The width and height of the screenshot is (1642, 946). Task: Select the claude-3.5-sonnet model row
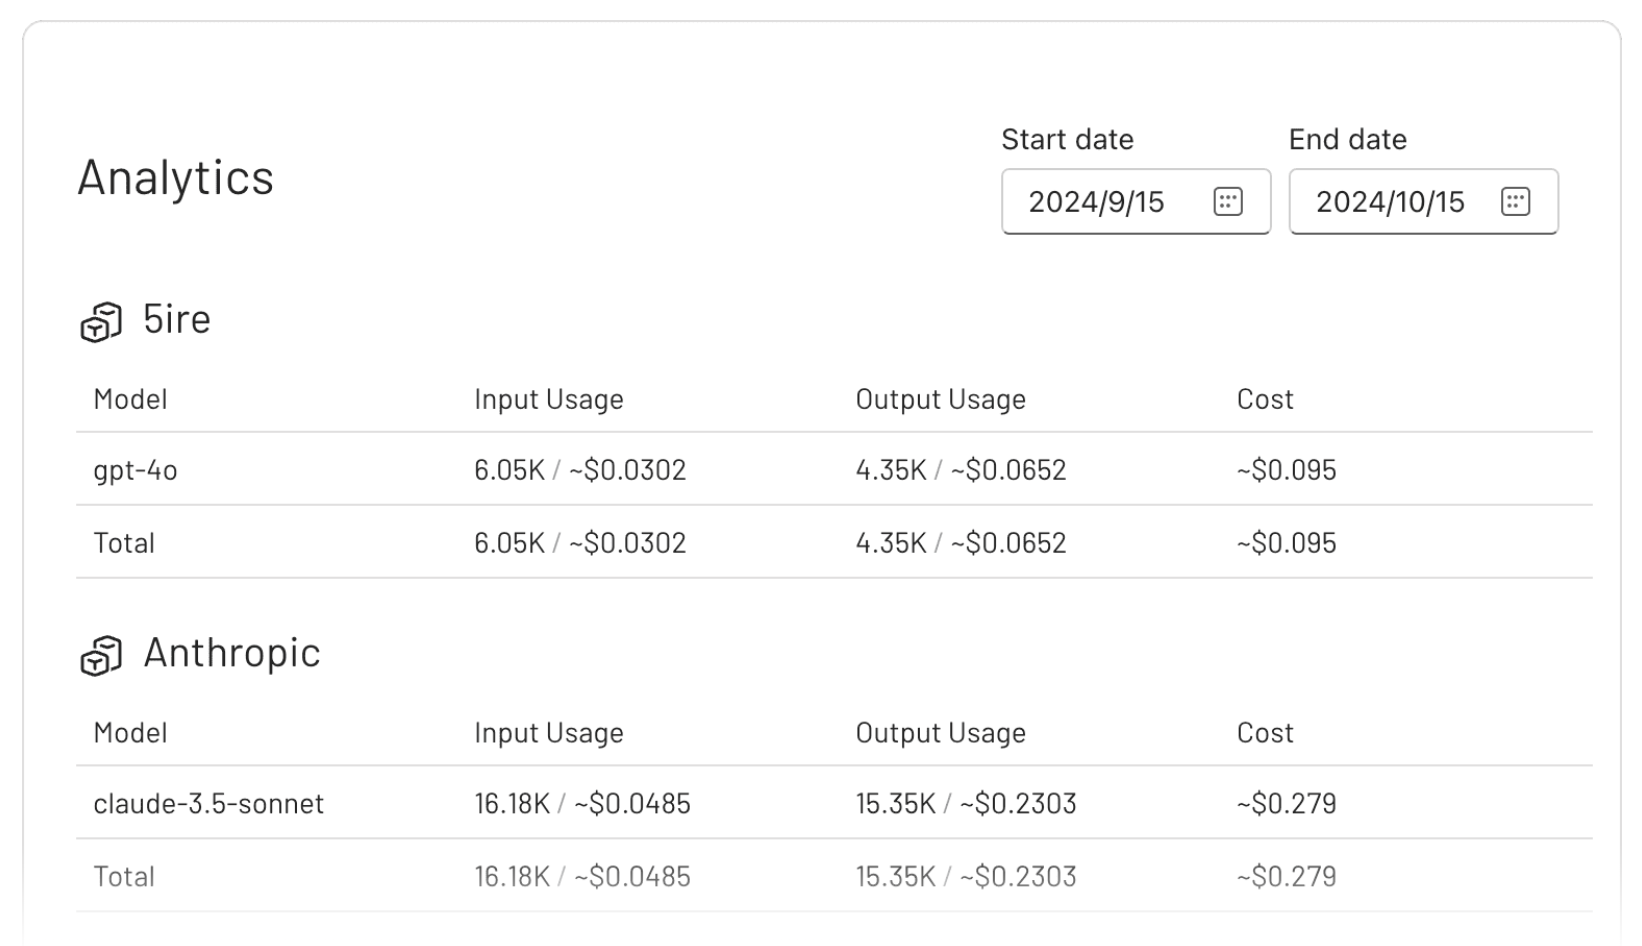pyautogui.click(x=209, y=803)
